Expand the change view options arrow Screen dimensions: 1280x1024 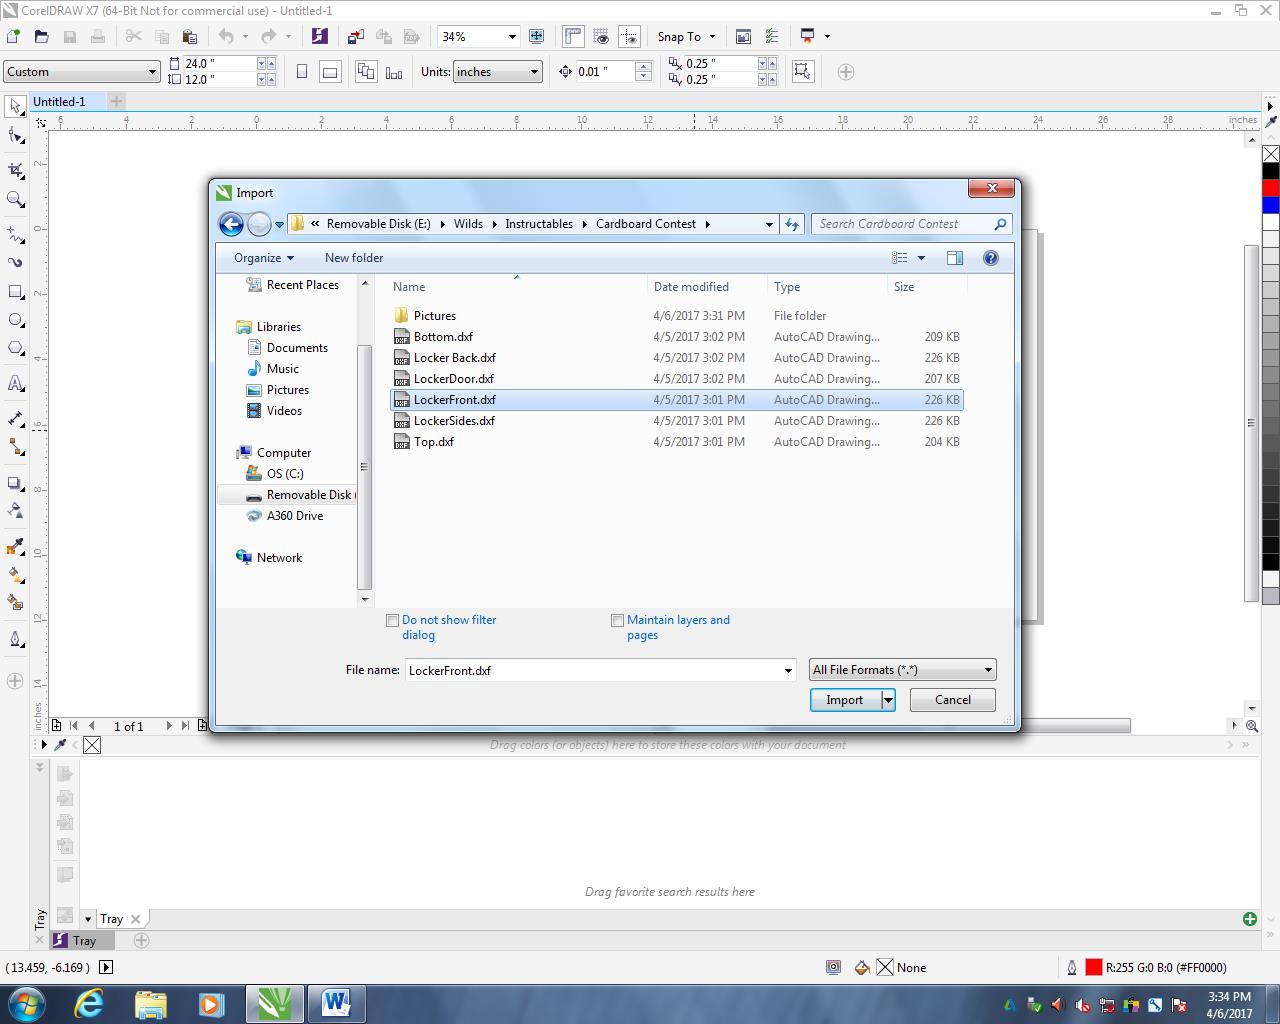[922, 258]
